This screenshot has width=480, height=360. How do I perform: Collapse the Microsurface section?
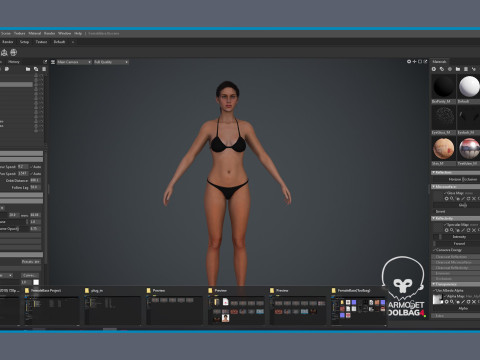tap(456, 187)
